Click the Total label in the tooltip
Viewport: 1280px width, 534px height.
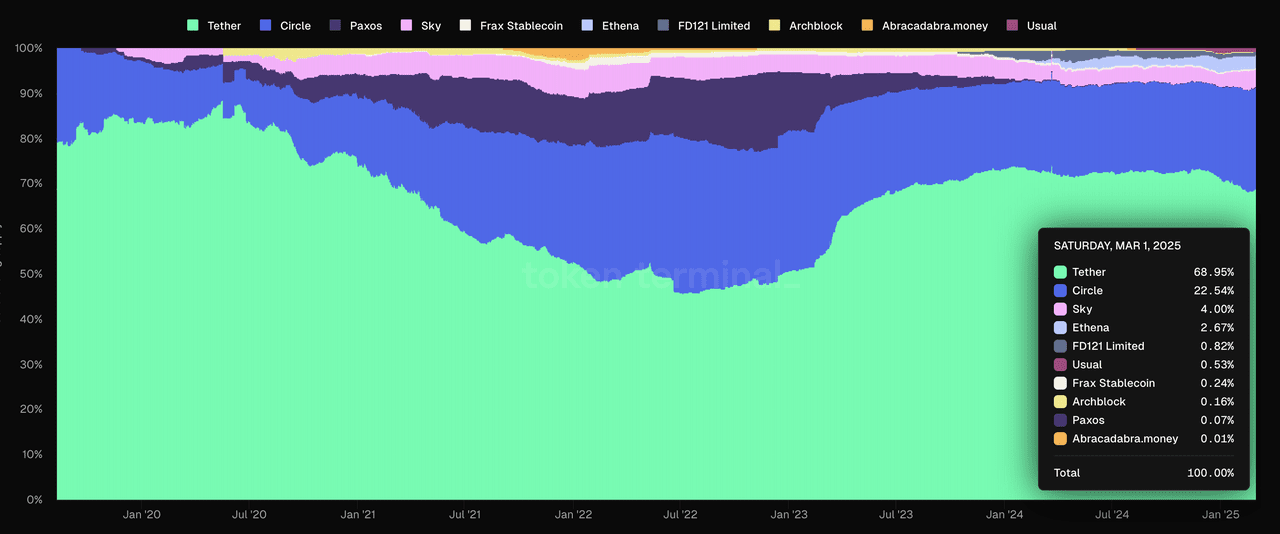[x=1067, y=473]
